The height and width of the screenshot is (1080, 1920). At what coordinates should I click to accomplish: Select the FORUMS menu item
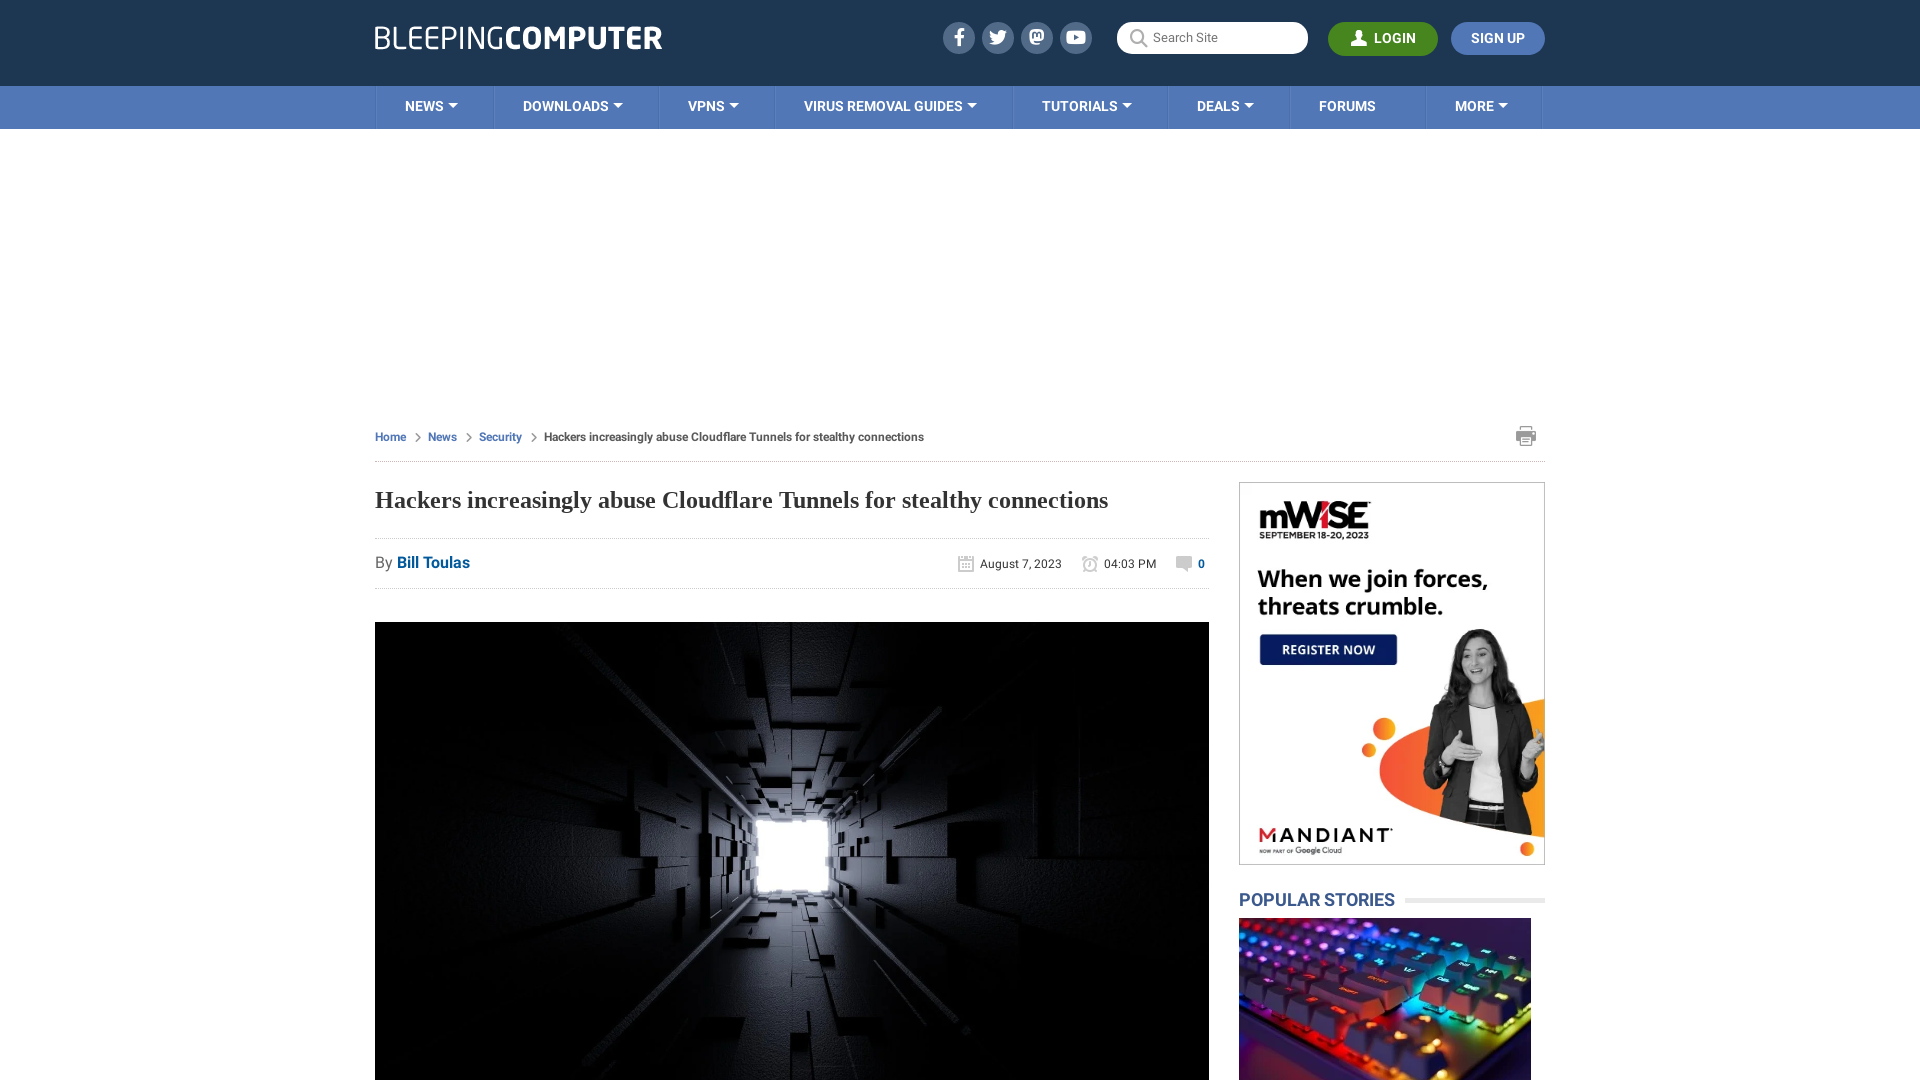click(1348, 105)
